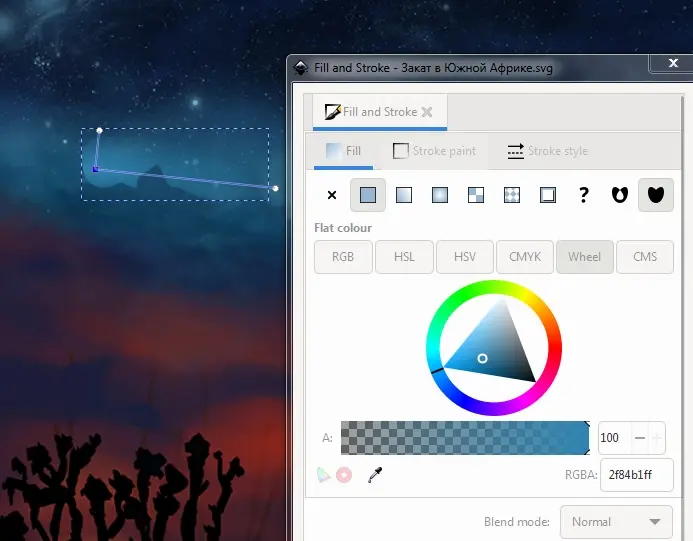Viewport: 693px width, 541px height.
Task: Click the colour-managed gamut icon
Action: coord(324,475)
